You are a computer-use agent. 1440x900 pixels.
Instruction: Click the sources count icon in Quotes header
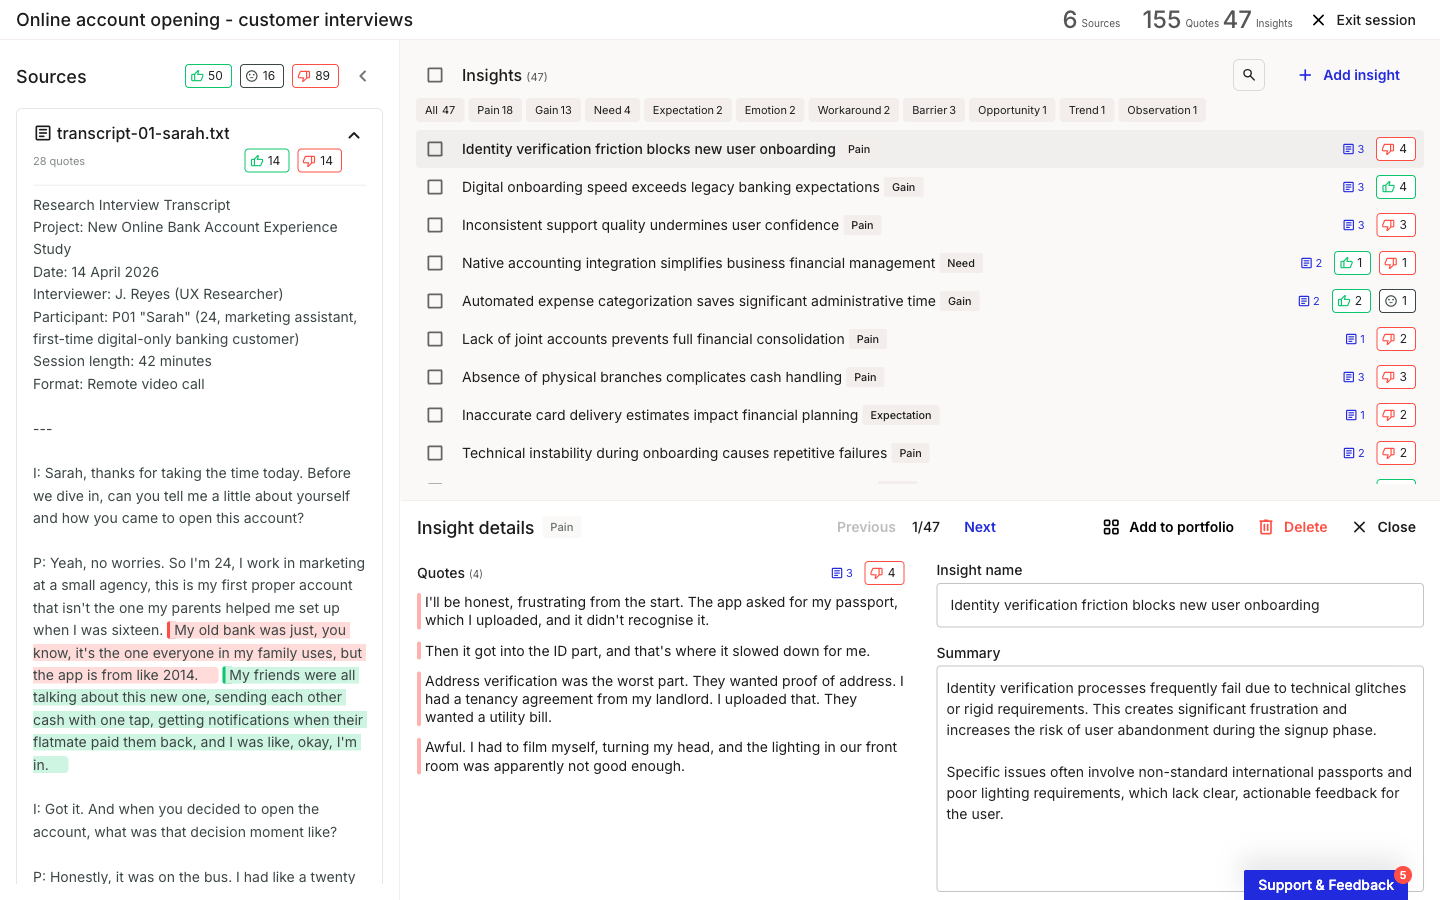(x=842, y=573)
